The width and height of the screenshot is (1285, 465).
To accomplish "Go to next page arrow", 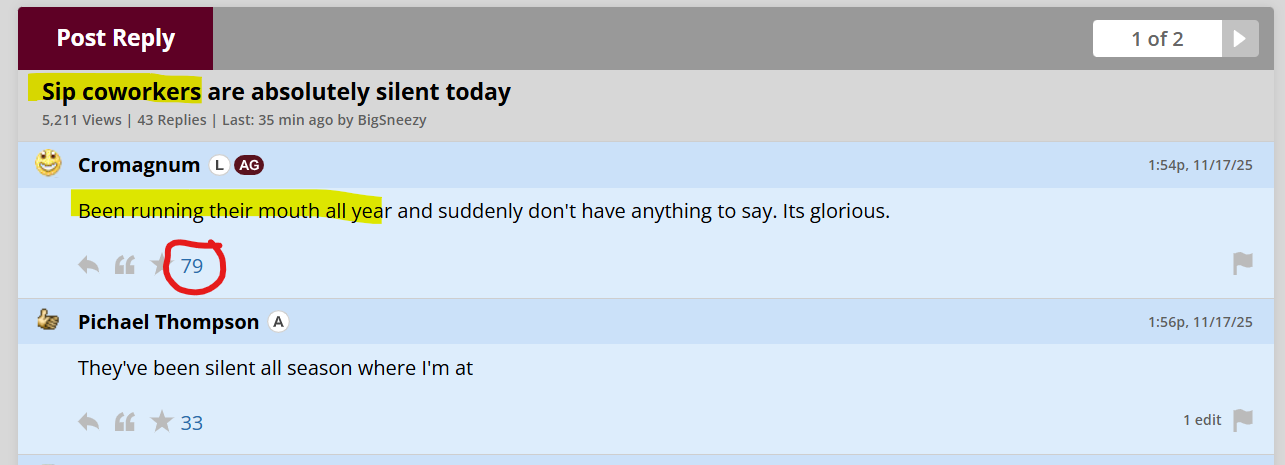I will (1239, 39).
